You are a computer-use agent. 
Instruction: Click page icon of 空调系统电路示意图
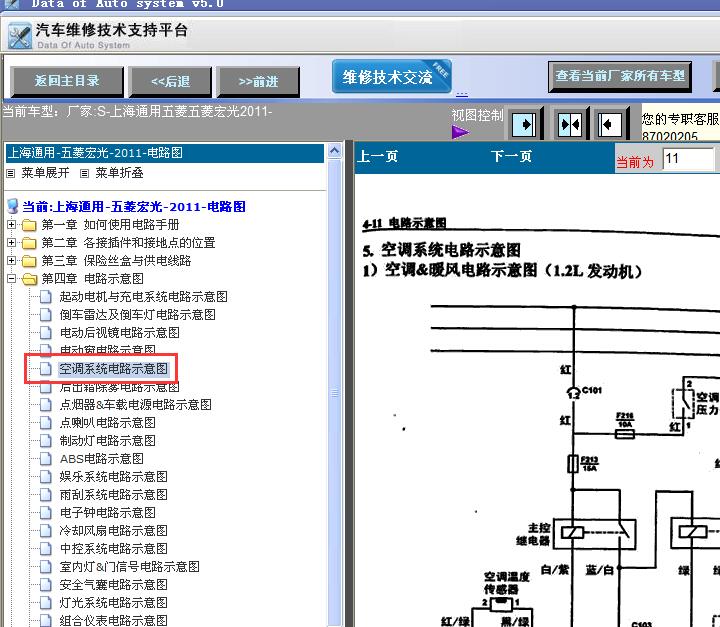pyautogui.click(x=45, y=368)
